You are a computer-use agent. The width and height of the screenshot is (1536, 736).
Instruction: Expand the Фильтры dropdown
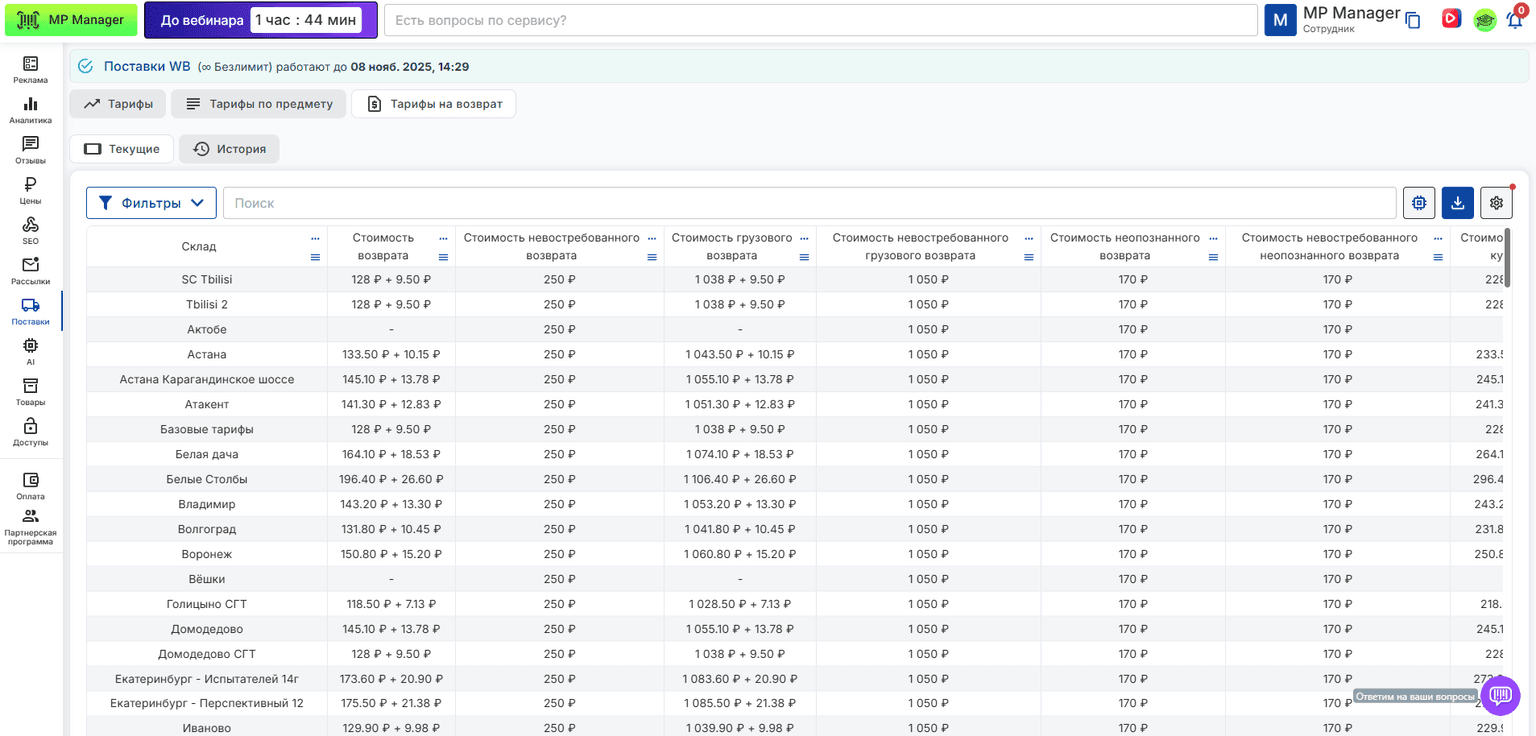click(x=151, y=203)
